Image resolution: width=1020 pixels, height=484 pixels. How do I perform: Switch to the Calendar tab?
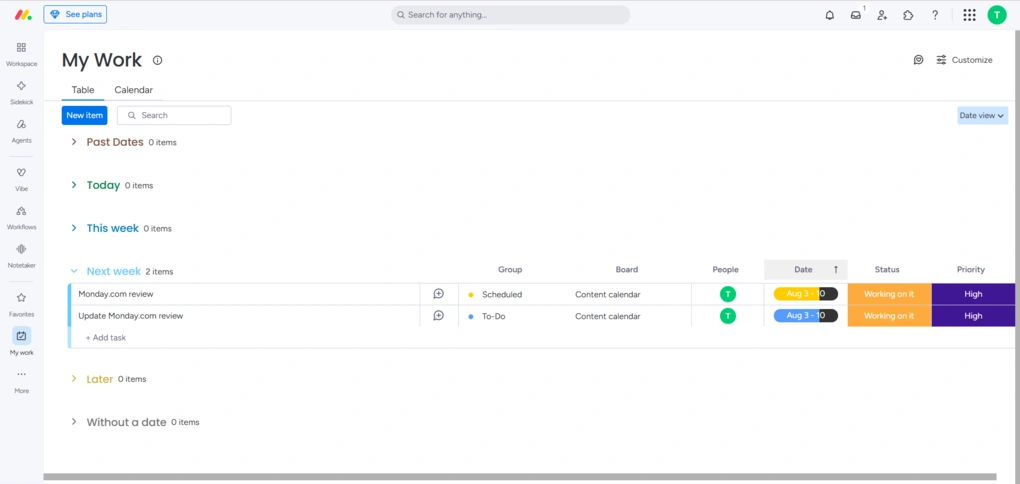pyautogui.click(x=133, y=90)
